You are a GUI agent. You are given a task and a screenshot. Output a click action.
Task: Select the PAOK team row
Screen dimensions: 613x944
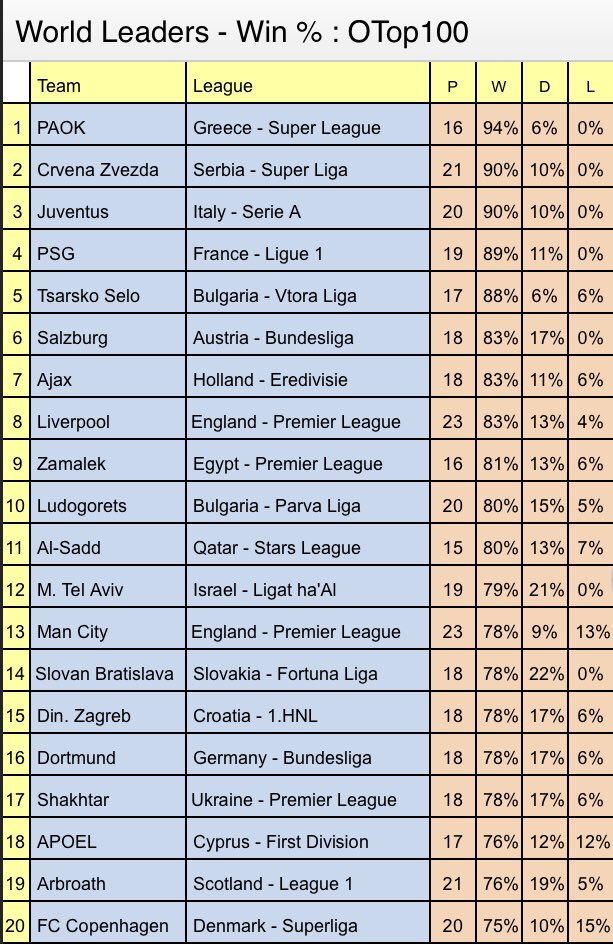(60, 128)
